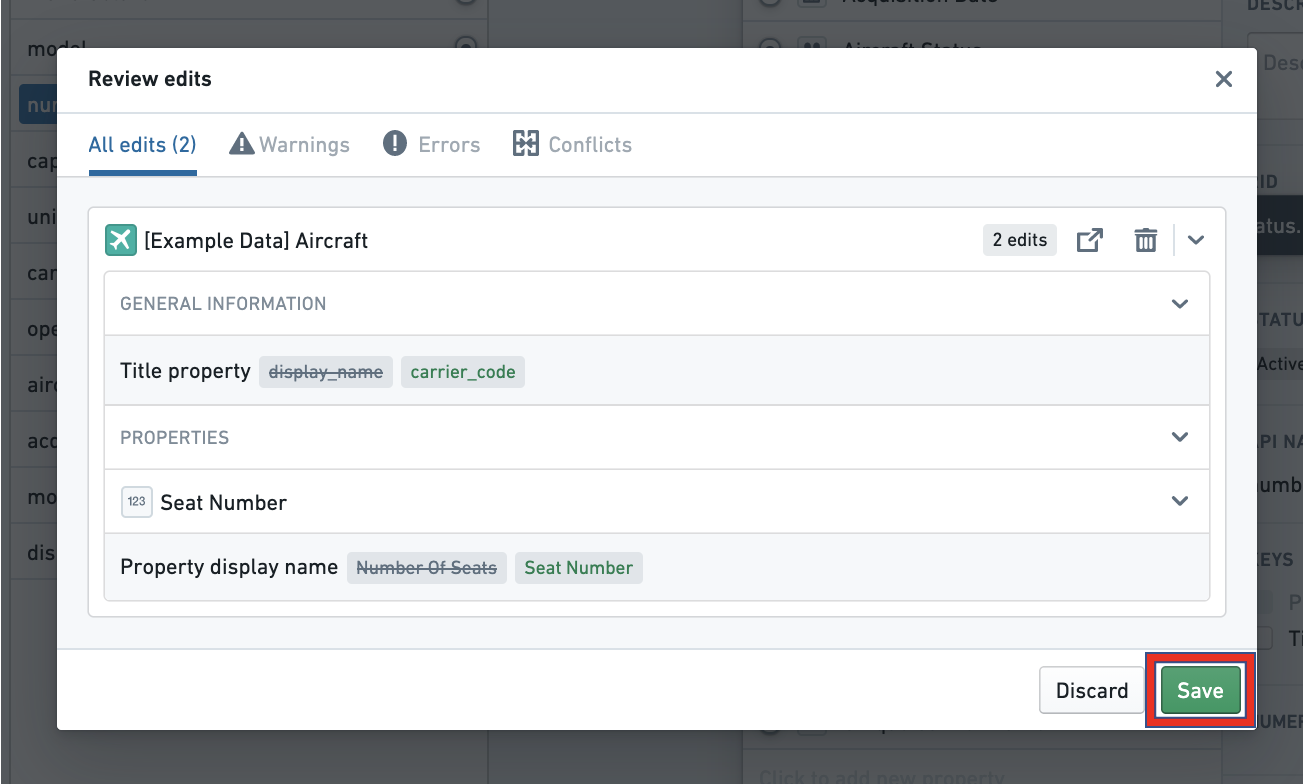This screenshot has height=784, width=1304.
Task: Click the Seat Number new value tag
Action: [x=579, y=568]
